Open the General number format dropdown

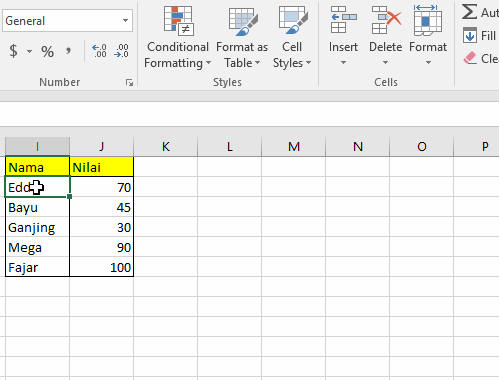[x=125, y=21]
